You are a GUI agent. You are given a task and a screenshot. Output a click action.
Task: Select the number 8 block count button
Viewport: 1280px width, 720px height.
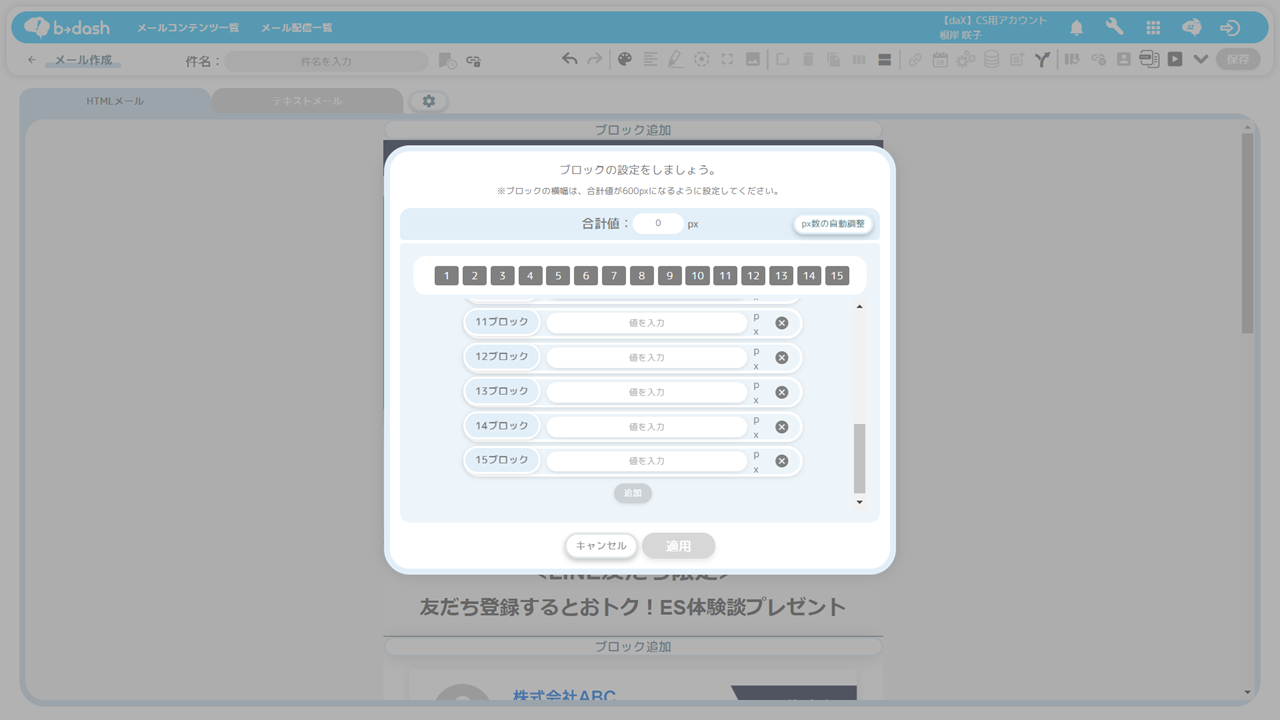tap(642, 276)
